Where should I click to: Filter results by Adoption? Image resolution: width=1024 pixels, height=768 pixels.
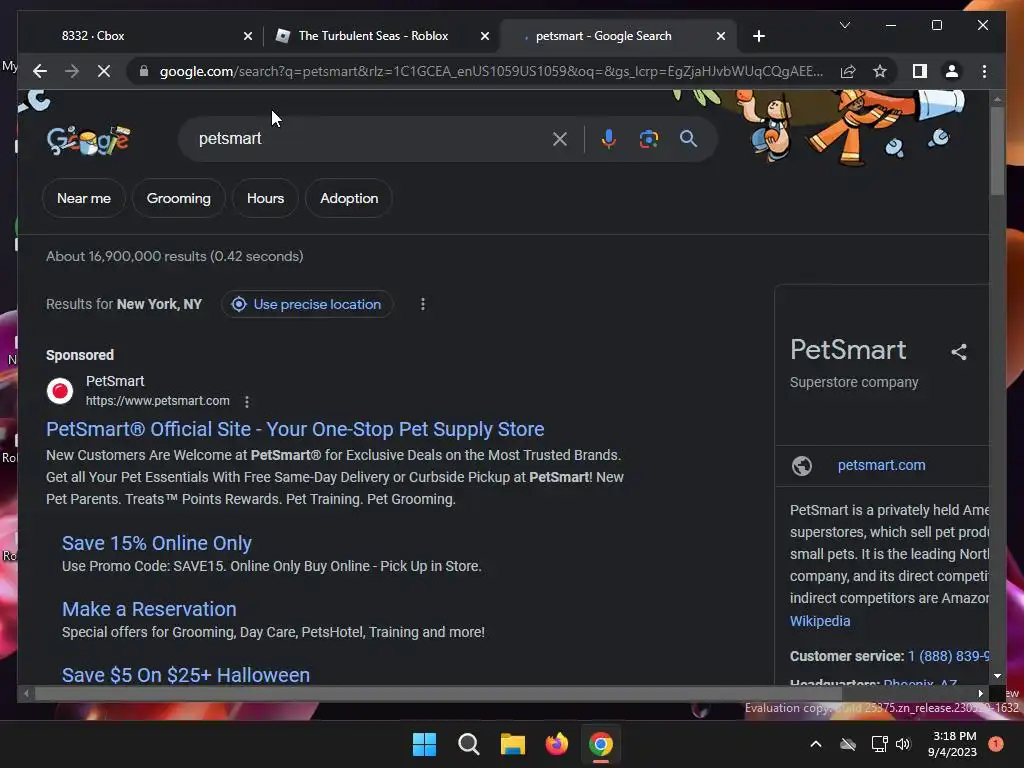pos(349,198)
